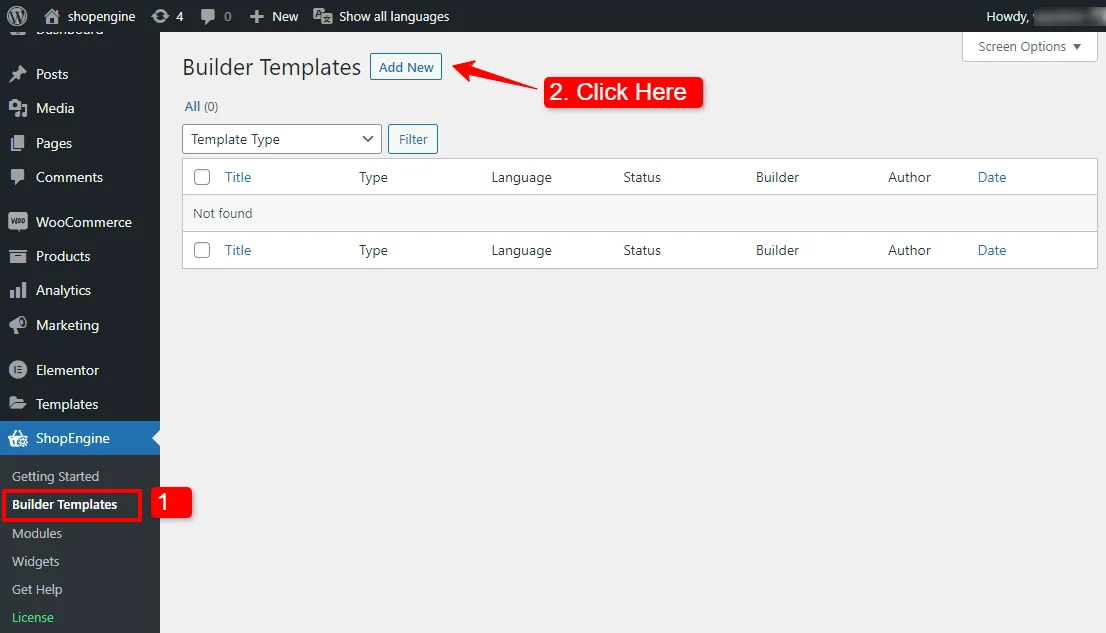1106x633 pixels.
Task: Click the green License link
Action: click(32, 617)
